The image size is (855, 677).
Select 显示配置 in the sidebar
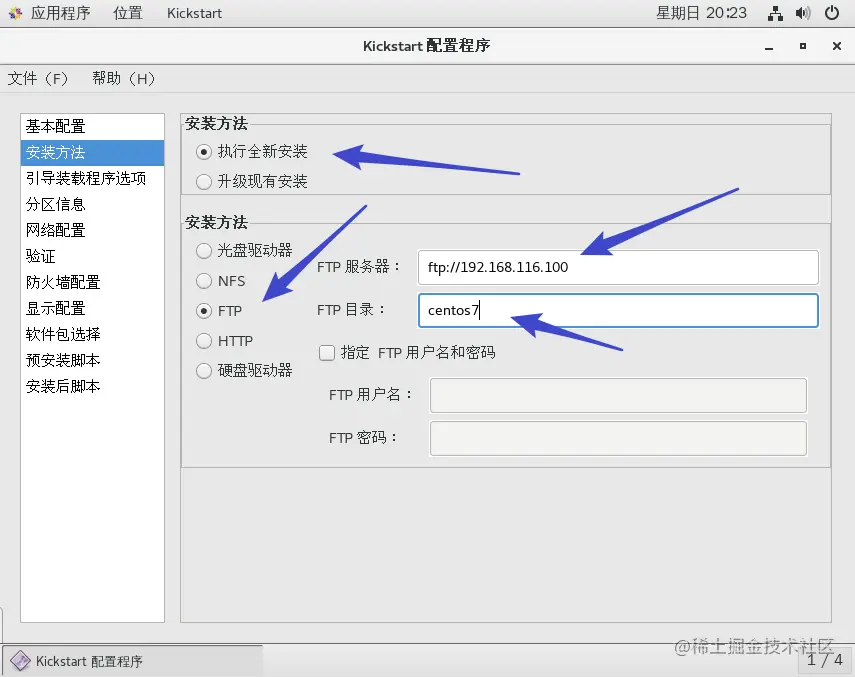pyautogui.click(x=92, y=309)
